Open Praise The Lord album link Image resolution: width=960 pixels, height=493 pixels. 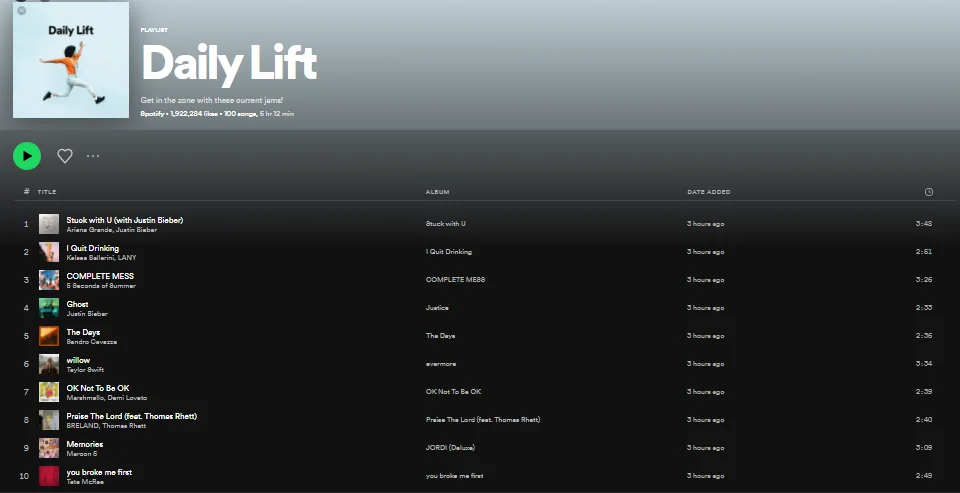[x=483, y=420]
